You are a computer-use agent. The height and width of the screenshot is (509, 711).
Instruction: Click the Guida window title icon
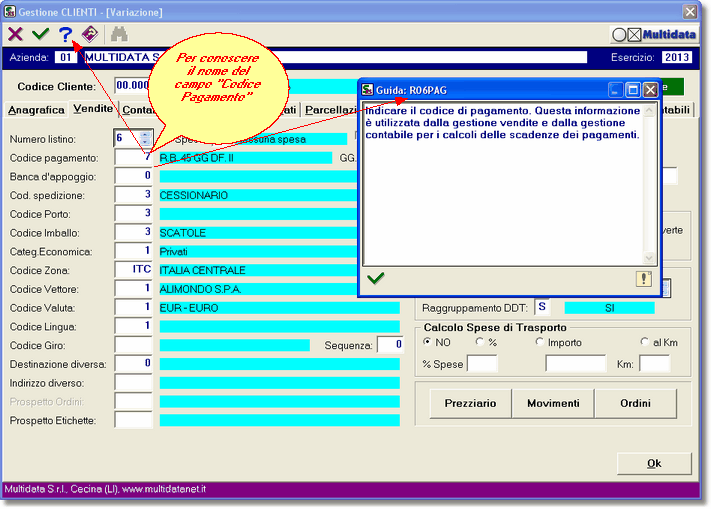point(367,90)
